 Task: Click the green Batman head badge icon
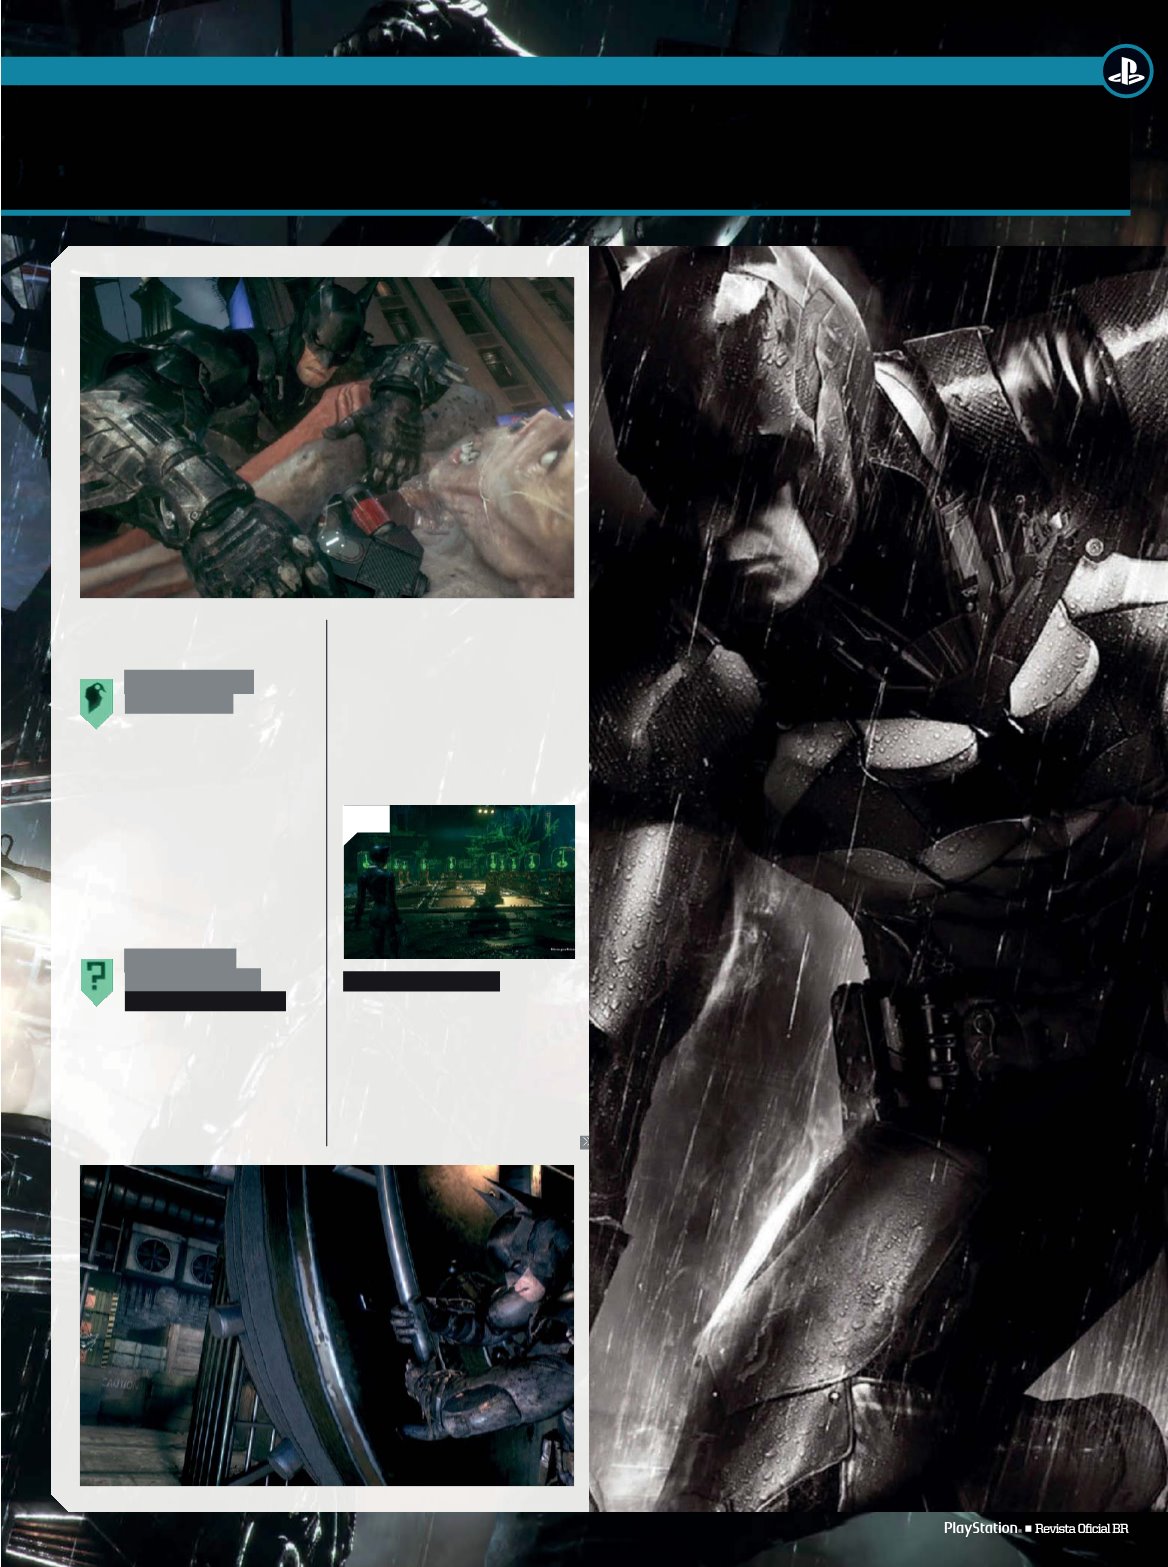[96, 703]
